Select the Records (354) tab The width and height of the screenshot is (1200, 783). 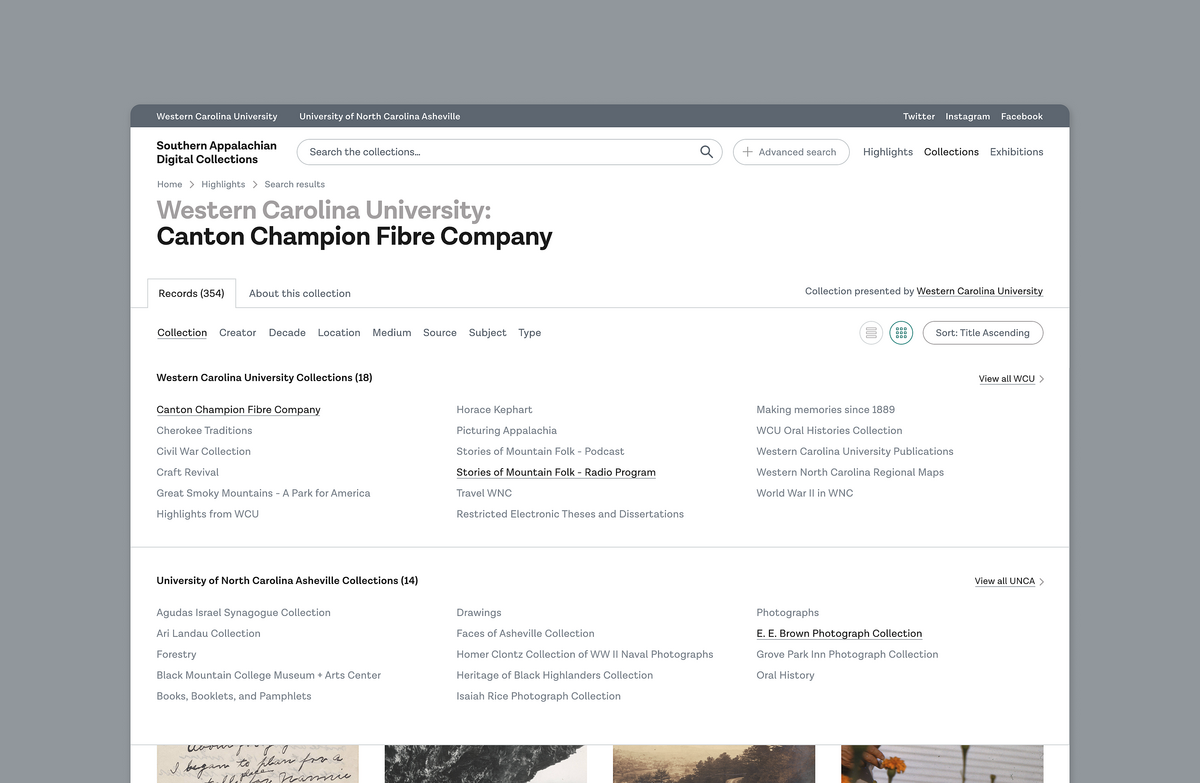[x=190, y=292]
